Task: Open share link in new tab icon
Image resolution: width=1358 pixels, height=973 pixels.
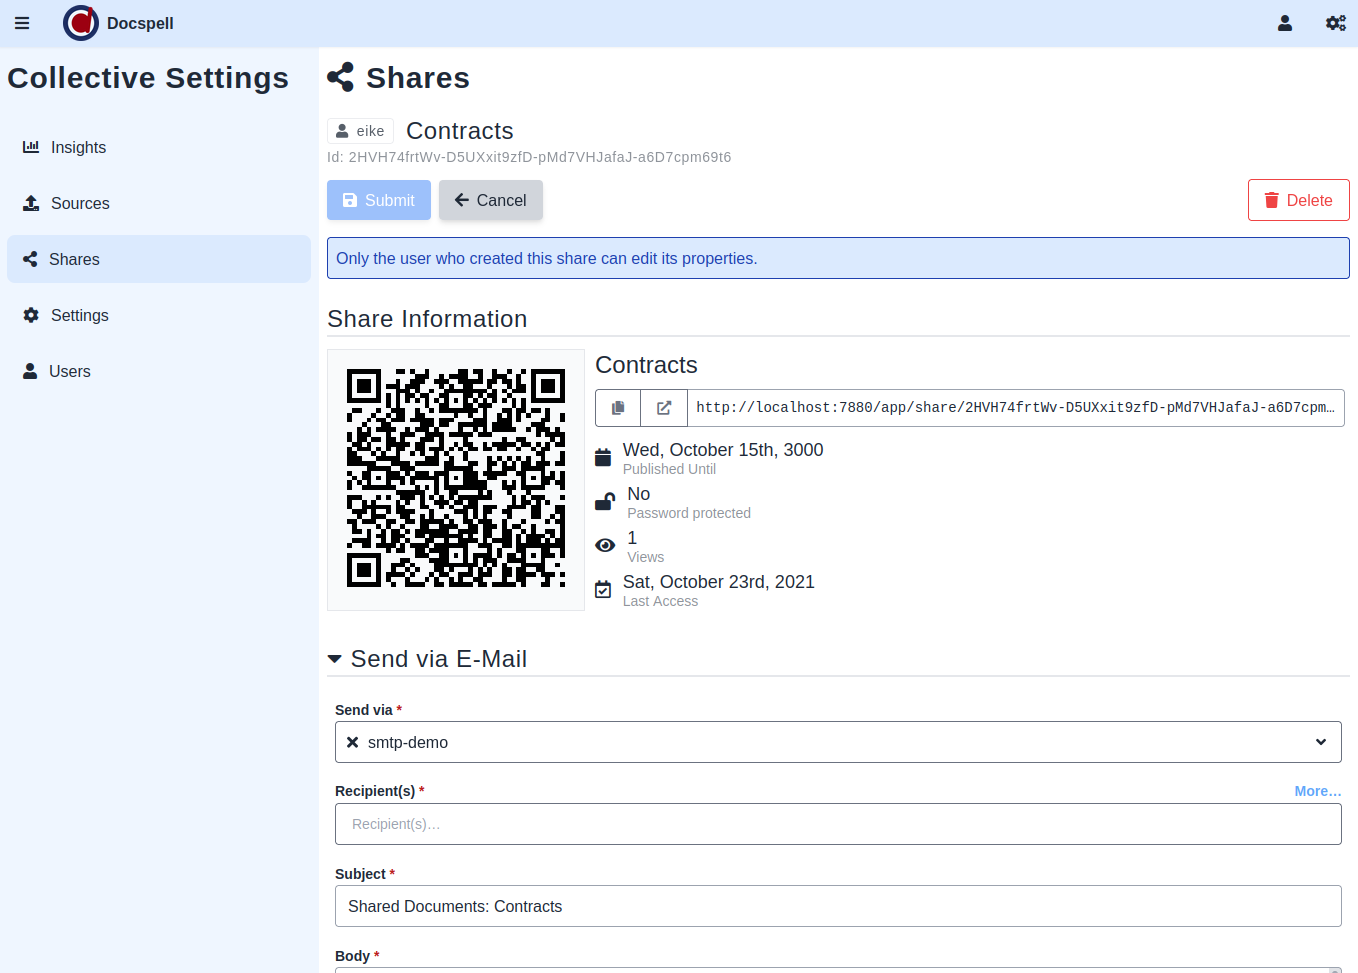Action: coord(664,408)
